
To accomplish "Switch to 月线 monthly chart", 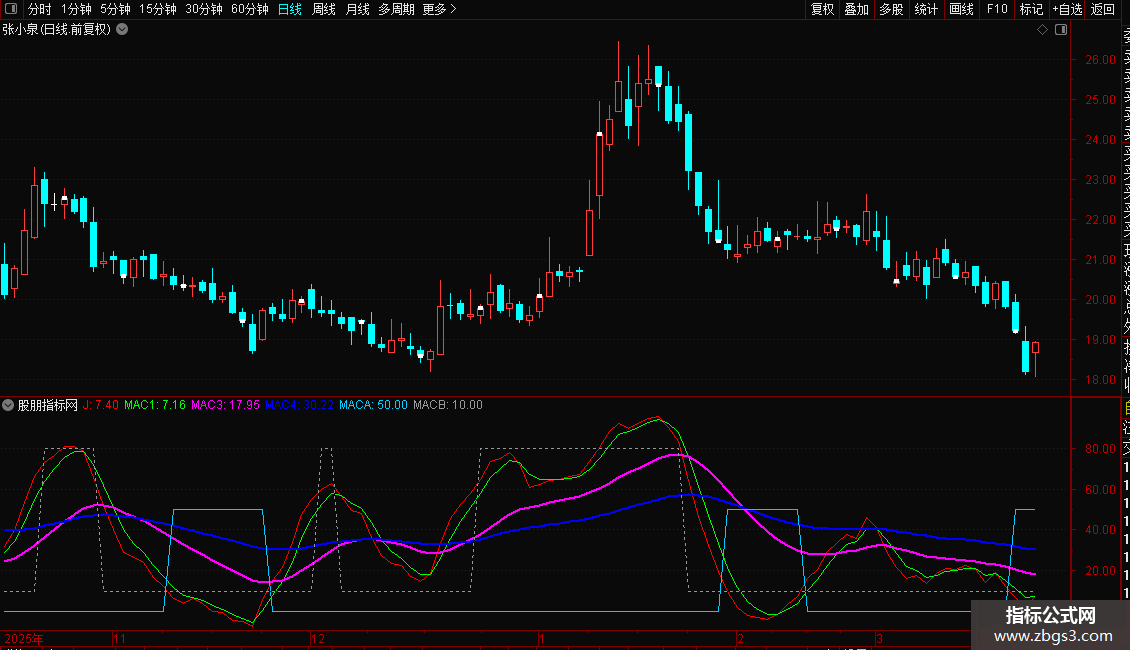I will (357, 9).
